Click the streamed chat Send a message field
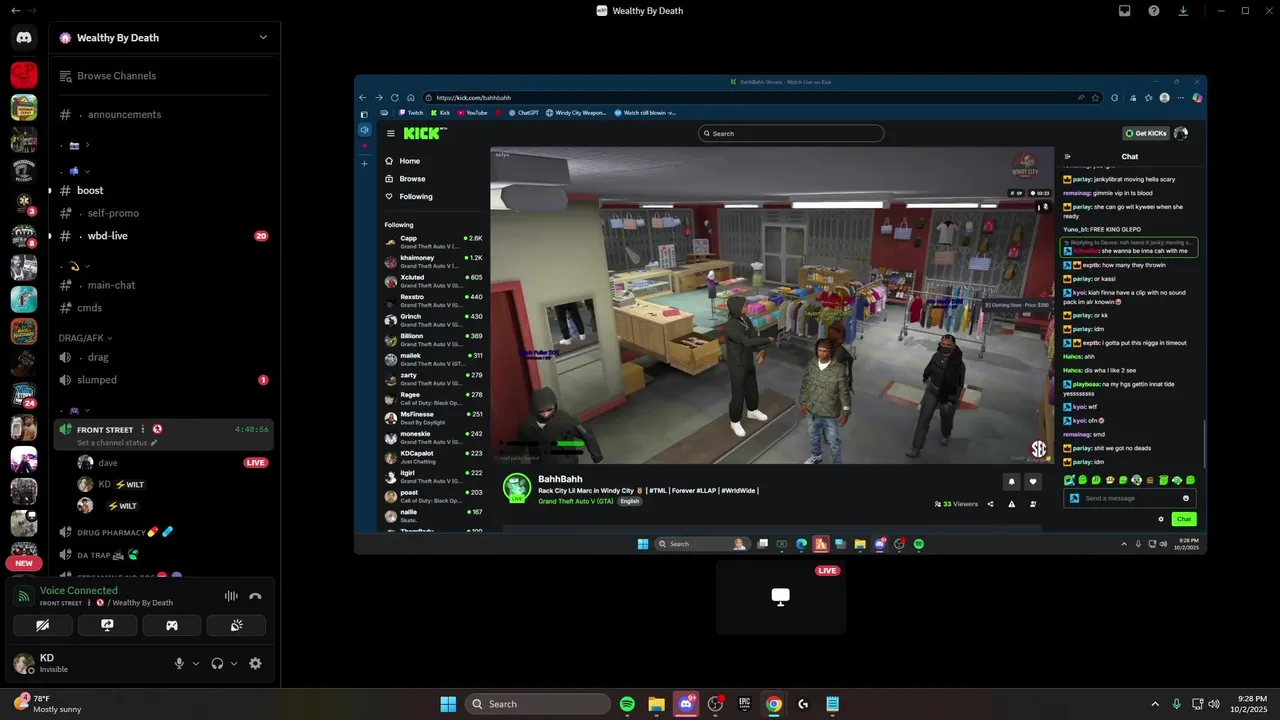 pyautogui.click(x=1129, y=498)
